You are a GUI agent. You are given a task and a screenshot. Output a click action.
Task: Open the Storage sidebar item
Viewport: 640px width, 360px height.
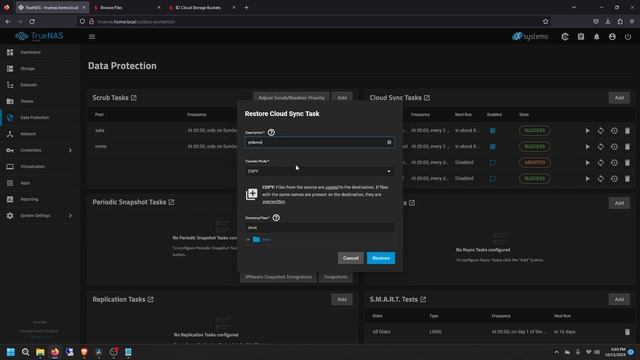click(27, 69)
